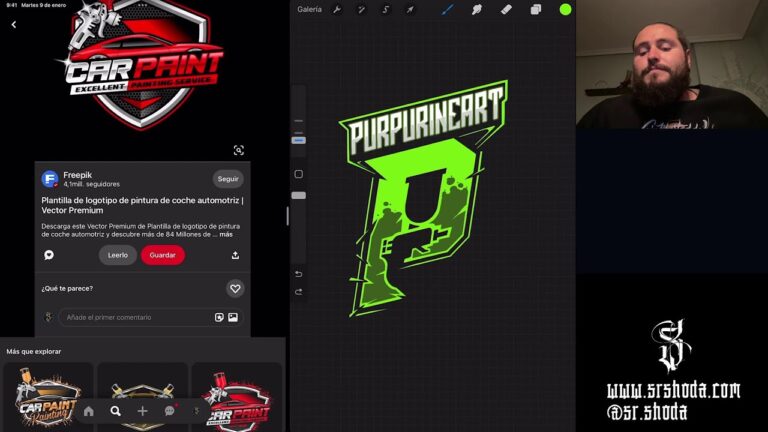Follow Freepik with the Seguir button
Viewport: 768px width, 432px height.
click(228, 179)
